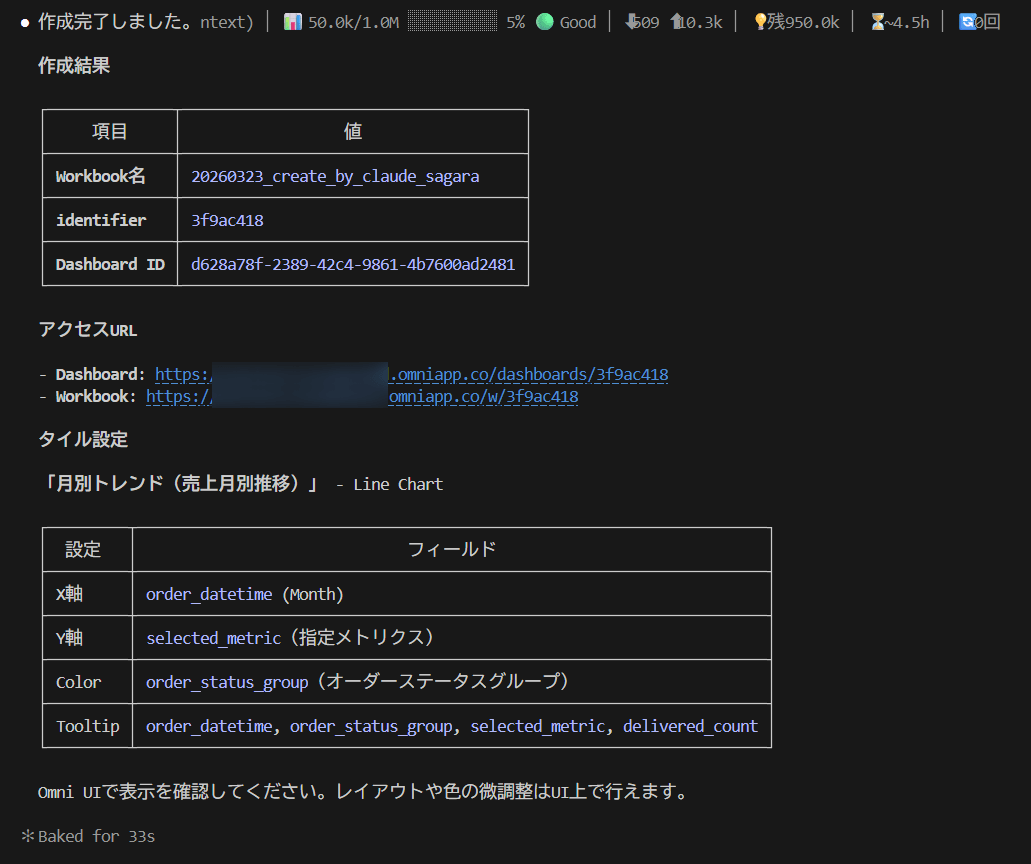
Task: Open the Dashboard URL link
Action: click(x=411, y=375)
